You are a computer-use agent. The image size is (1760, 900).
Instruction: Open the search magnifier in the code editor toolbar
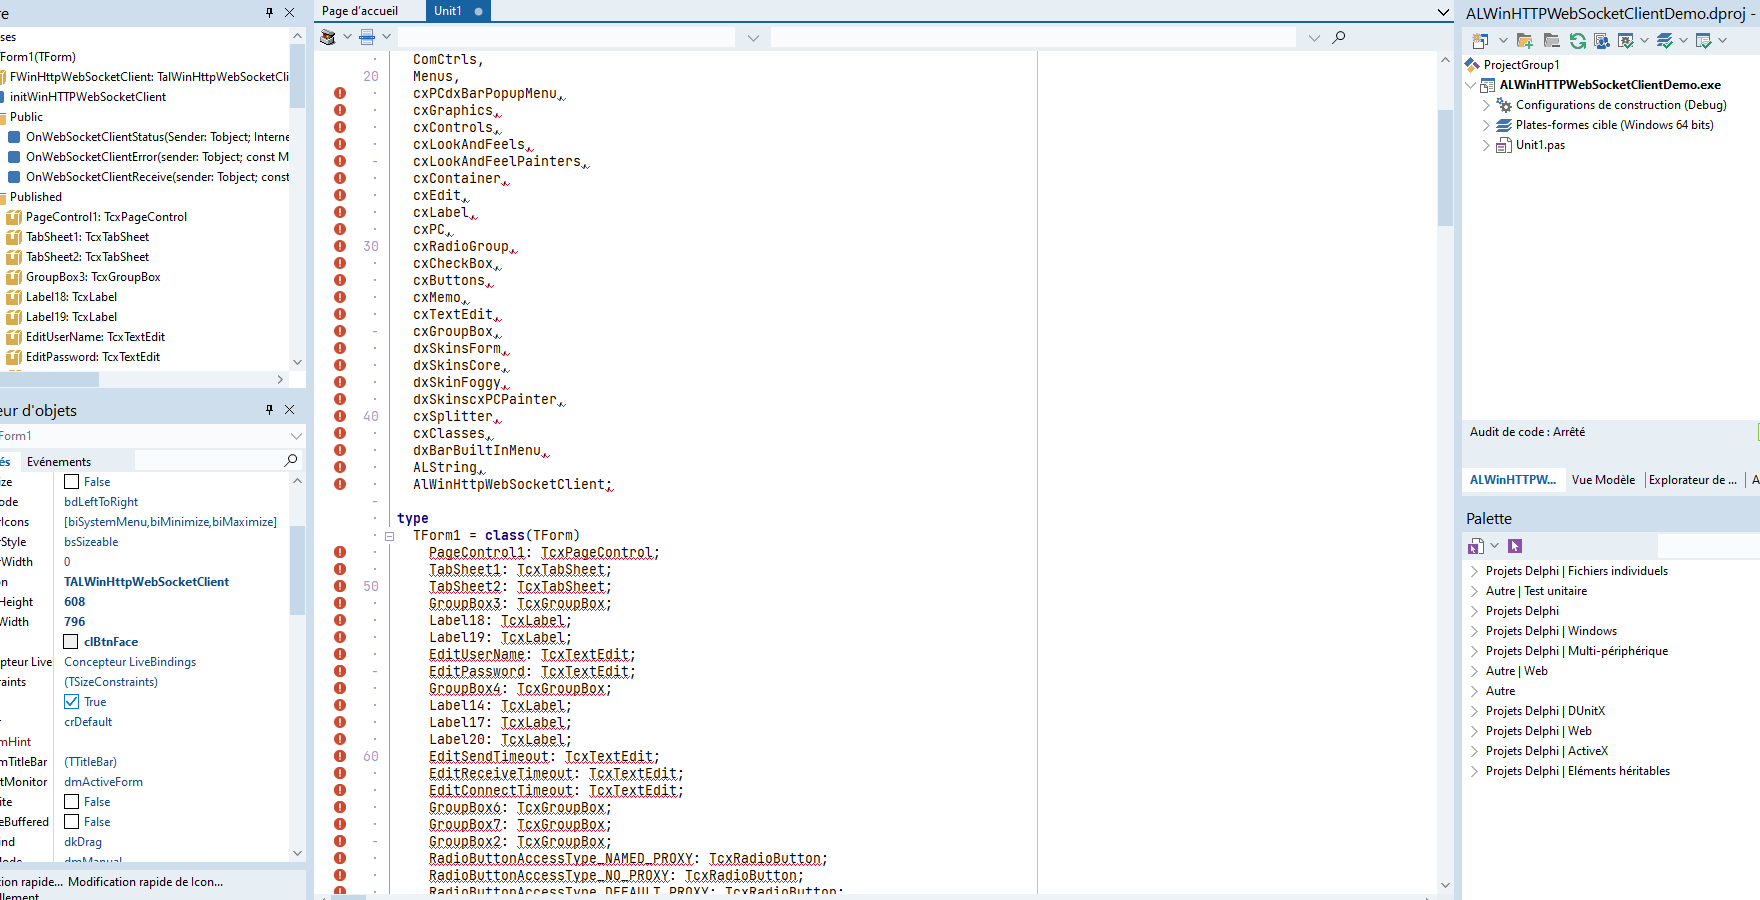click(1338, 37)
